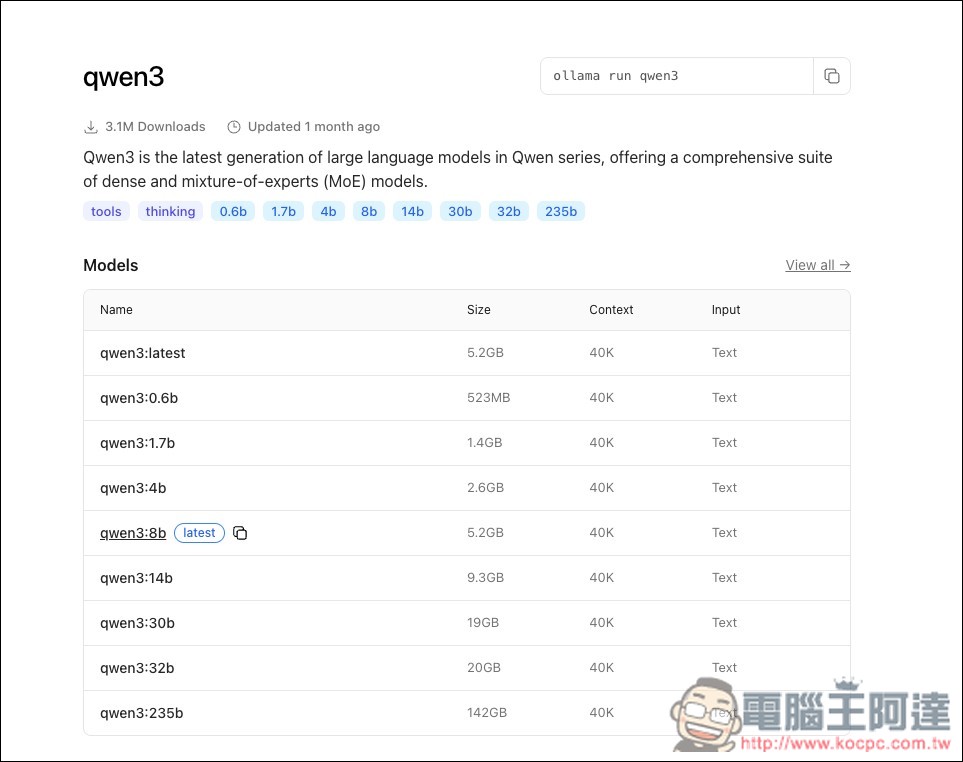Viewport: 963px width, 762px height.
Task: Click the 9.3GB size value
Action: coord(485,578)
